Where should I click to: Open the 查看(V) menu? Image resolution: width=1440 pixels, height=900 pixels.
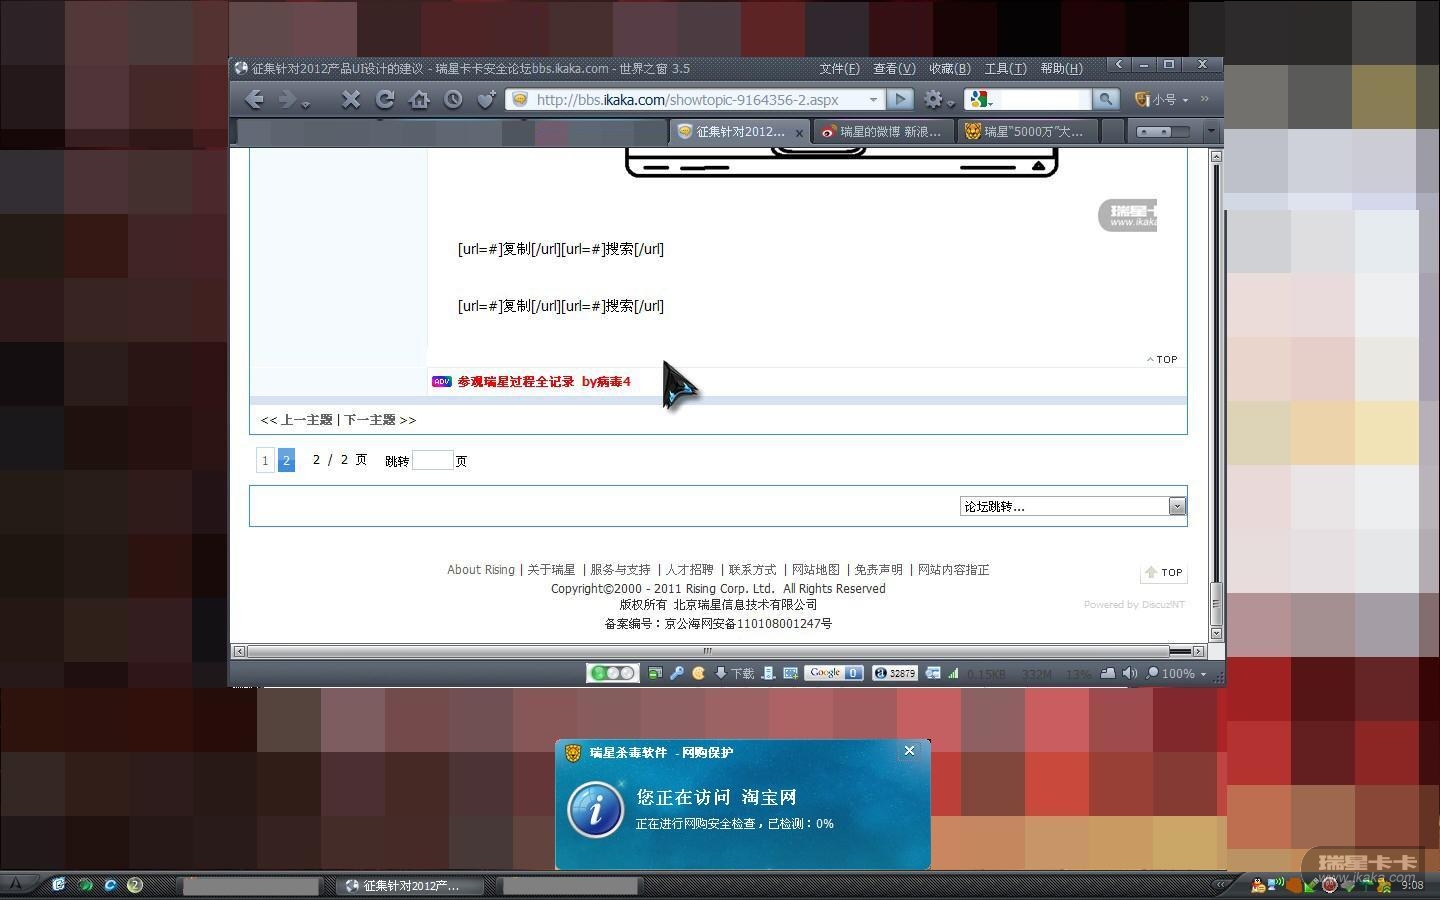tap(894, 68)
